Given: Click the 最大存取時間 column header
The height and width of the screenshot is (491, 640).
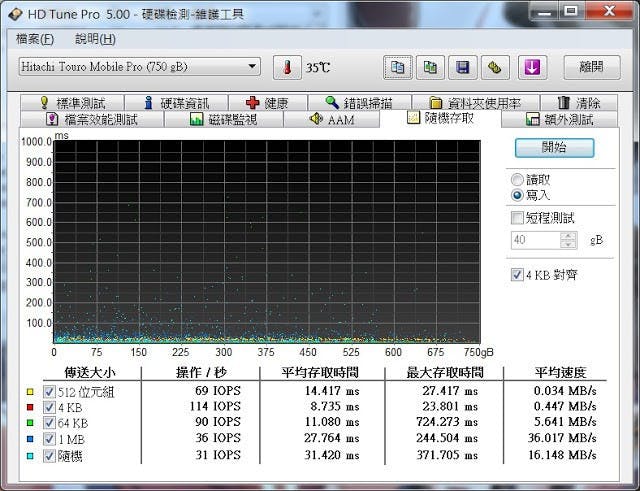Looking at the screenshot, I should [x=445, y=372].
